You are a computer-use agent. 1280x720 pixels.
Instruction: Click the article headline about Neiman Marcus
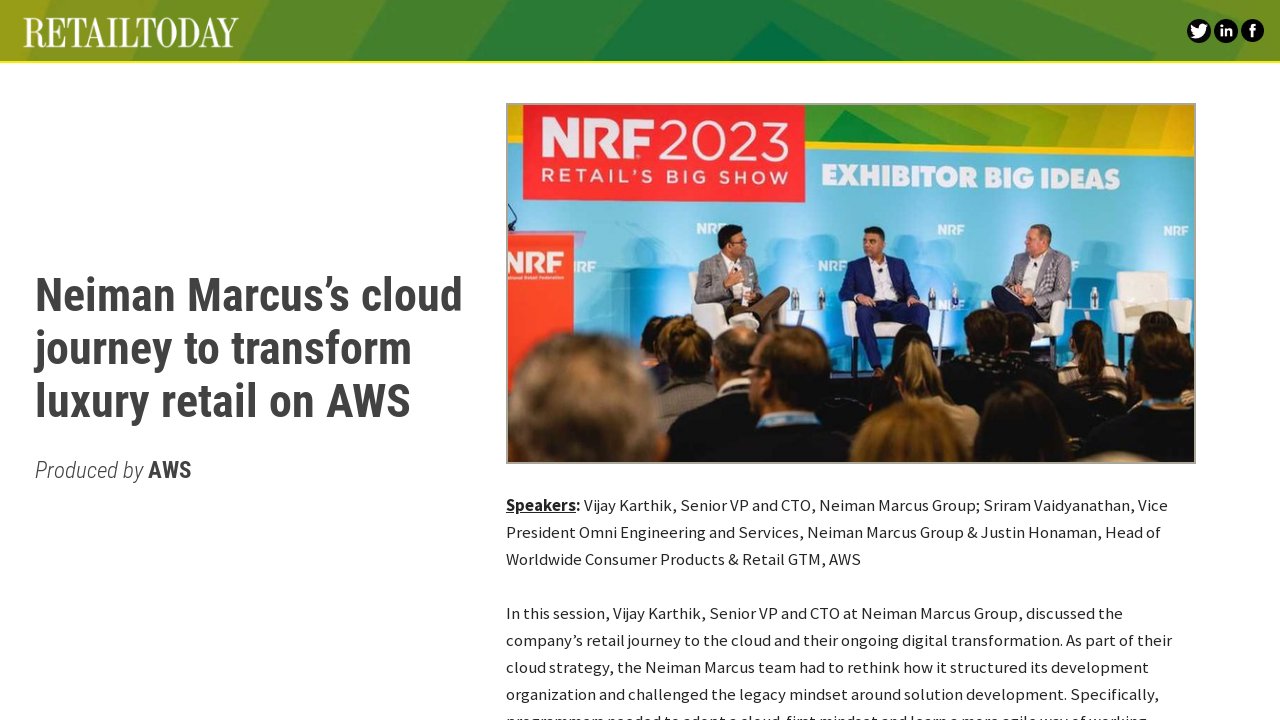[249, 348]
